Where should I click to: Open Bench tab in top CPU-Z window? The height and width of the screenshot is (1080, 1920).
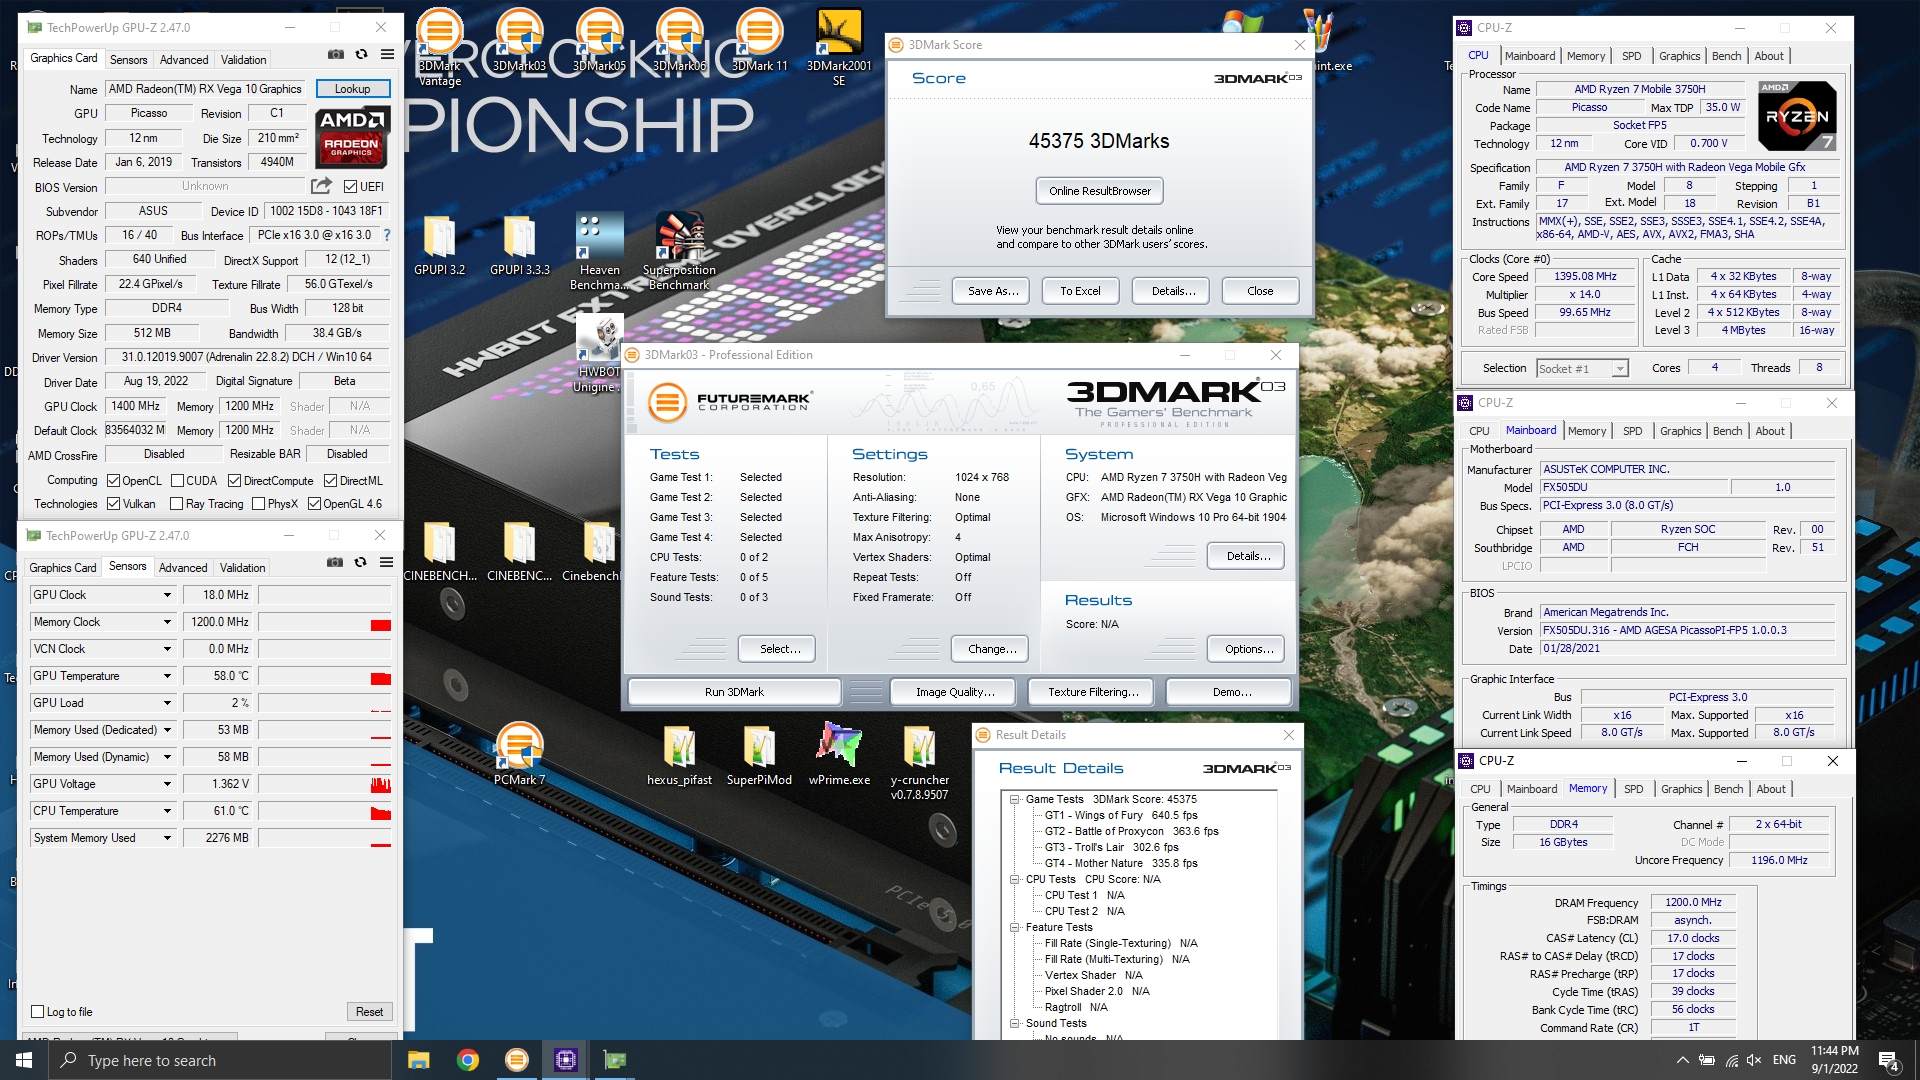click(x=1726, y=56)
